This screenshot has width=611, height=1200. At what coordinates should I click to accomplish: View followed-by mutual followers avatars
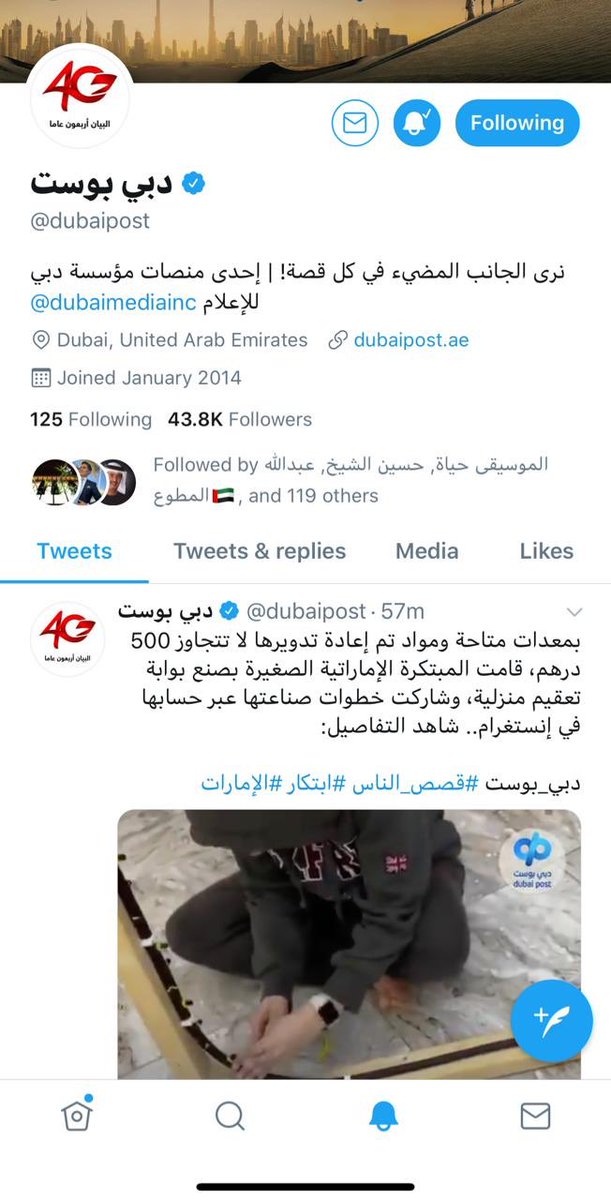point(84,482)
